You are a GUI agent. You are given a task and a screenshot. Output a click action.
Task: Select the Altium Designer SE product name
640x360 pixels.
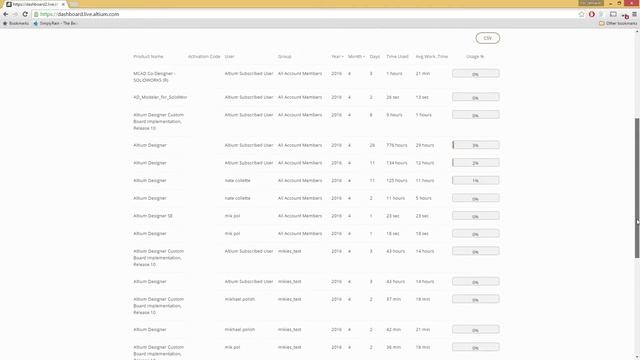point(153,216)
